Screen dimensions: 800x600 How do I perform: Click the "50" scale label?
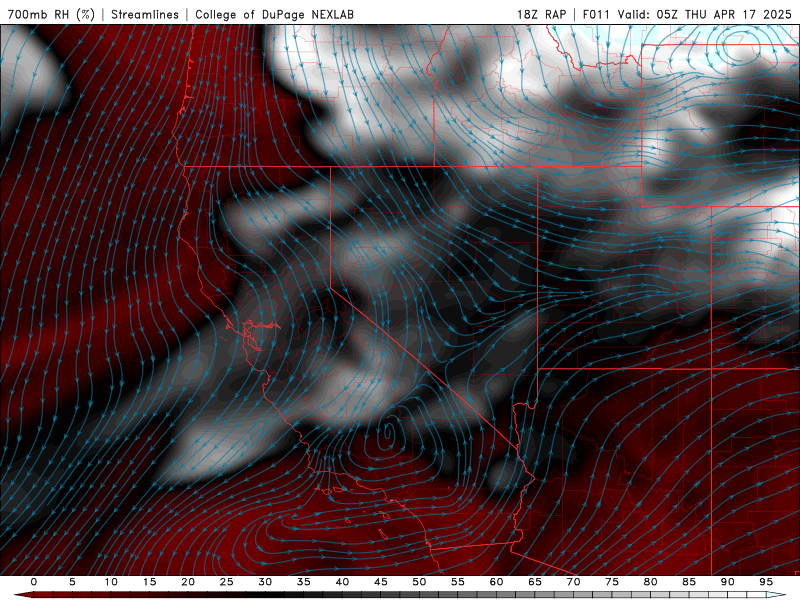[x=419, y=582]
